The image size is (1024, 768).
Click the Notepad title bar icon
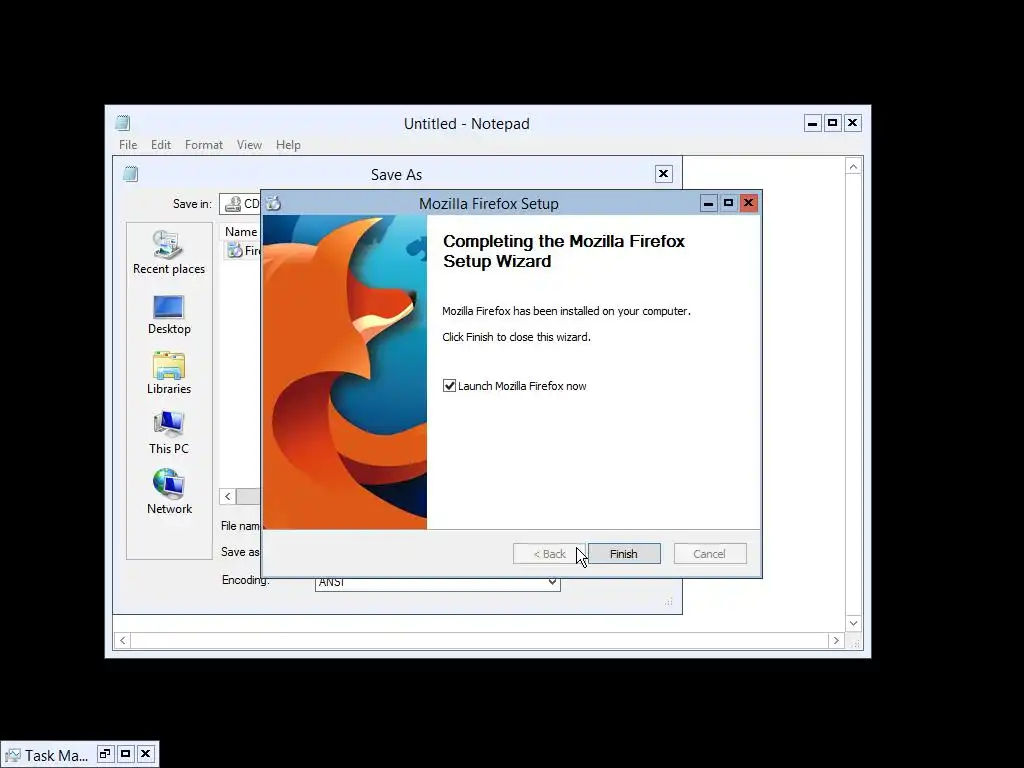(123, 123)
